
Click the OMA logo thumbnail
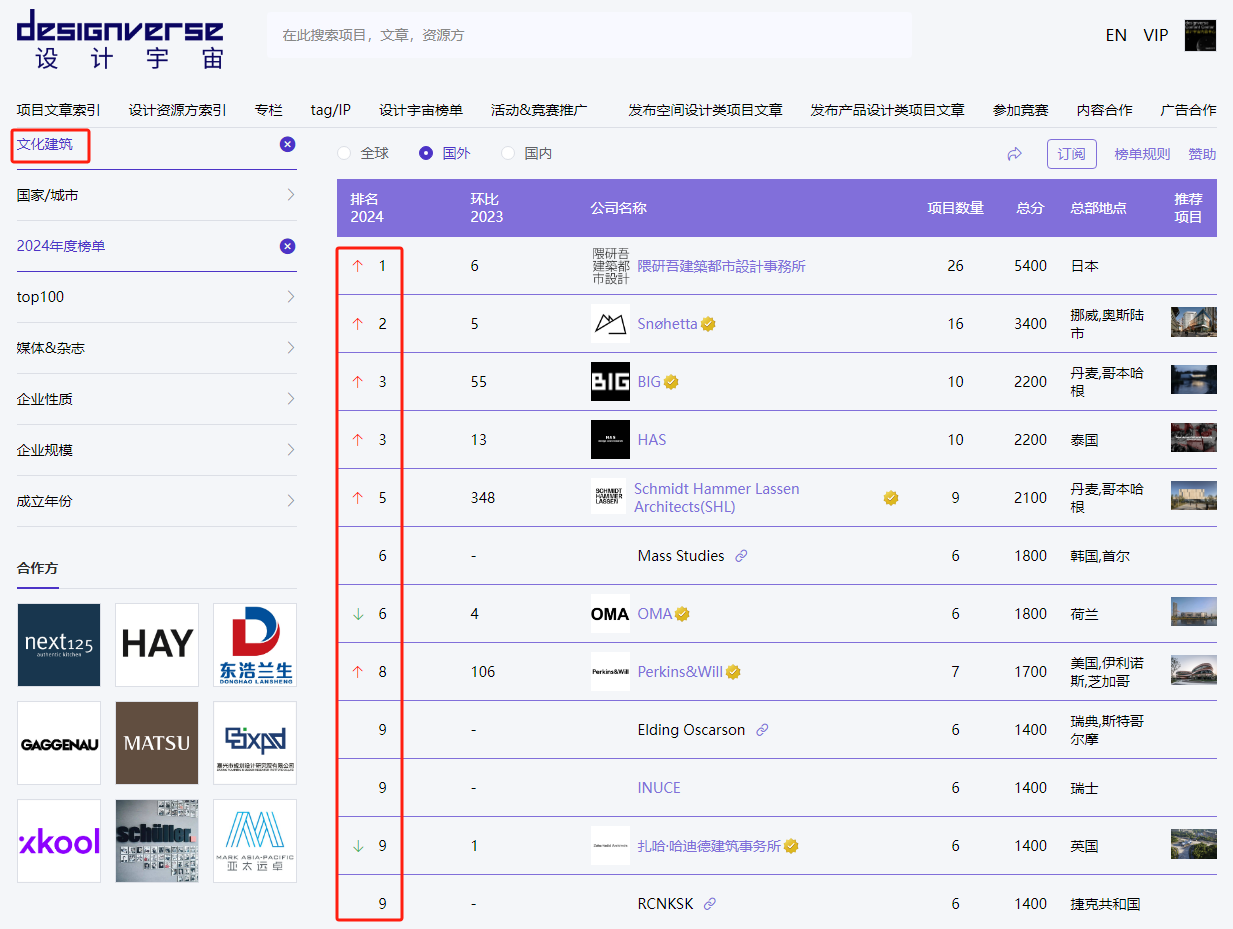click(610, 613)
